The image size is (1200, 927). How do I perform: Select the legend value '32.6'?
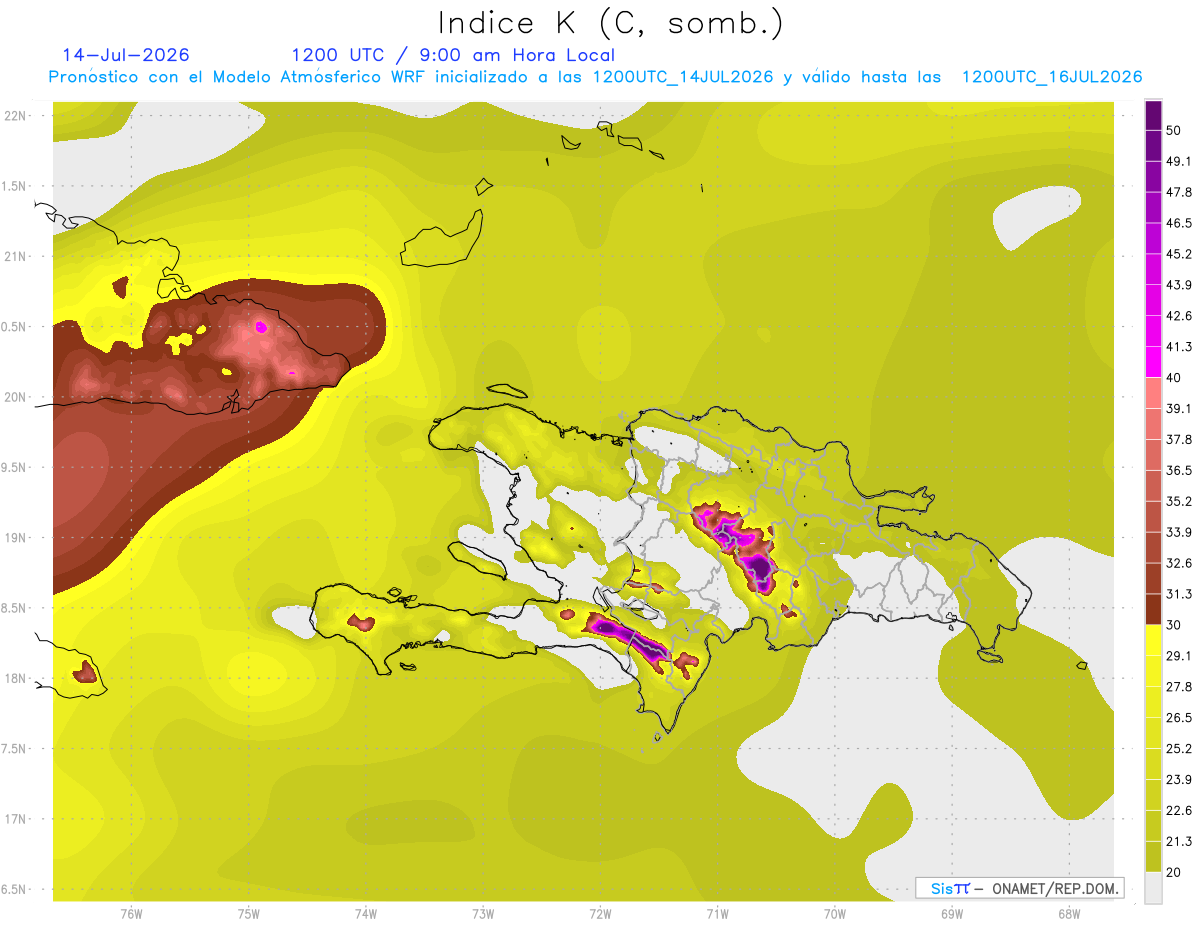click(x=1178, y=563)
